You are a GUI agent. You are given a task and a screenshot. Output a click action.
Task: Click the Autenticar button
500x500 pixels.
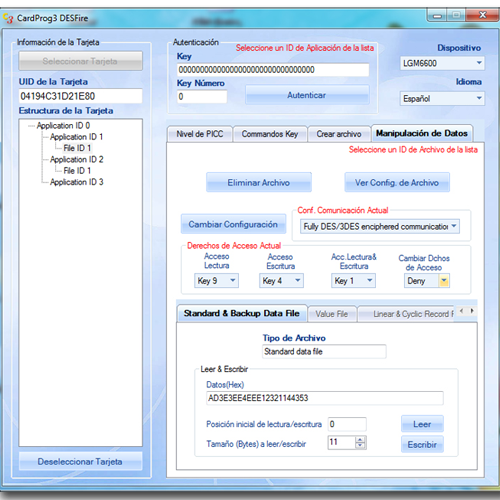[x=307, y=95]
